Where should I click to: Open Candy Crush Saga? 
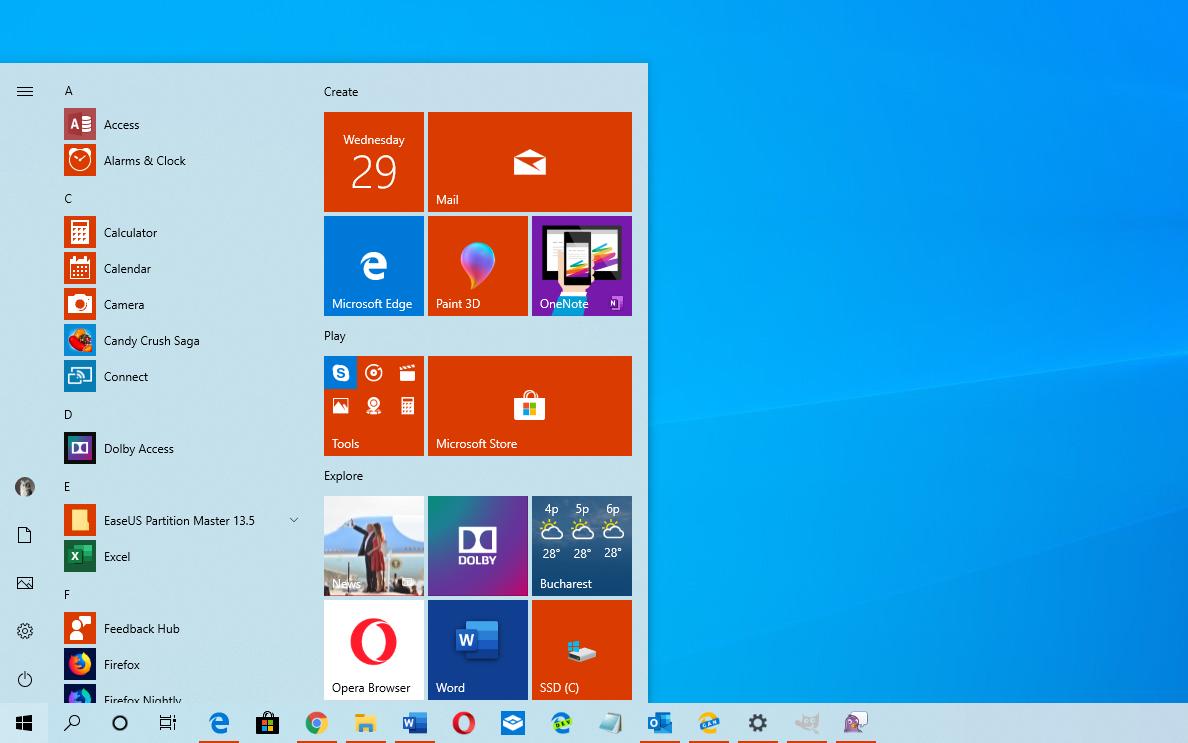click(x=151, y=341)
